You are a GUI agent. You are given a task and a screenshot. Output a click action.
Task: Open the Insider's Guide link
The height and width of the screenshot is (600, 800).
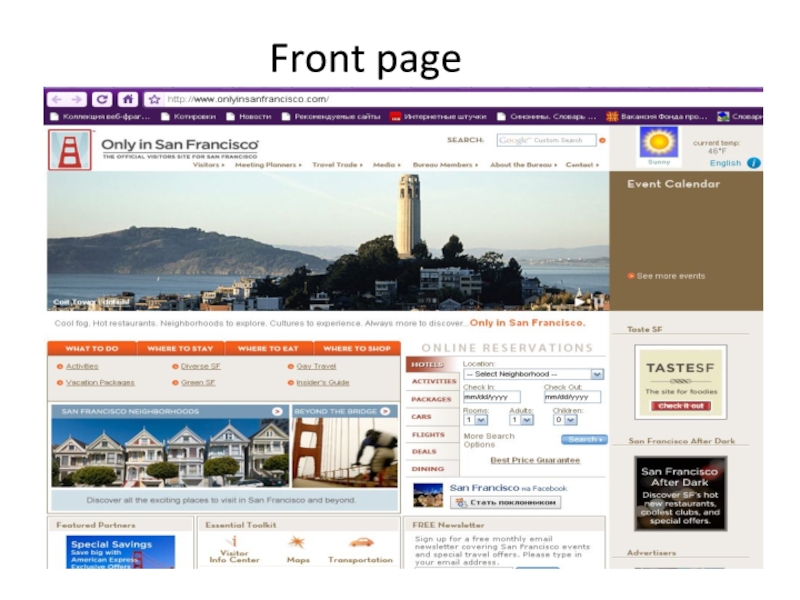coord(323,383)
